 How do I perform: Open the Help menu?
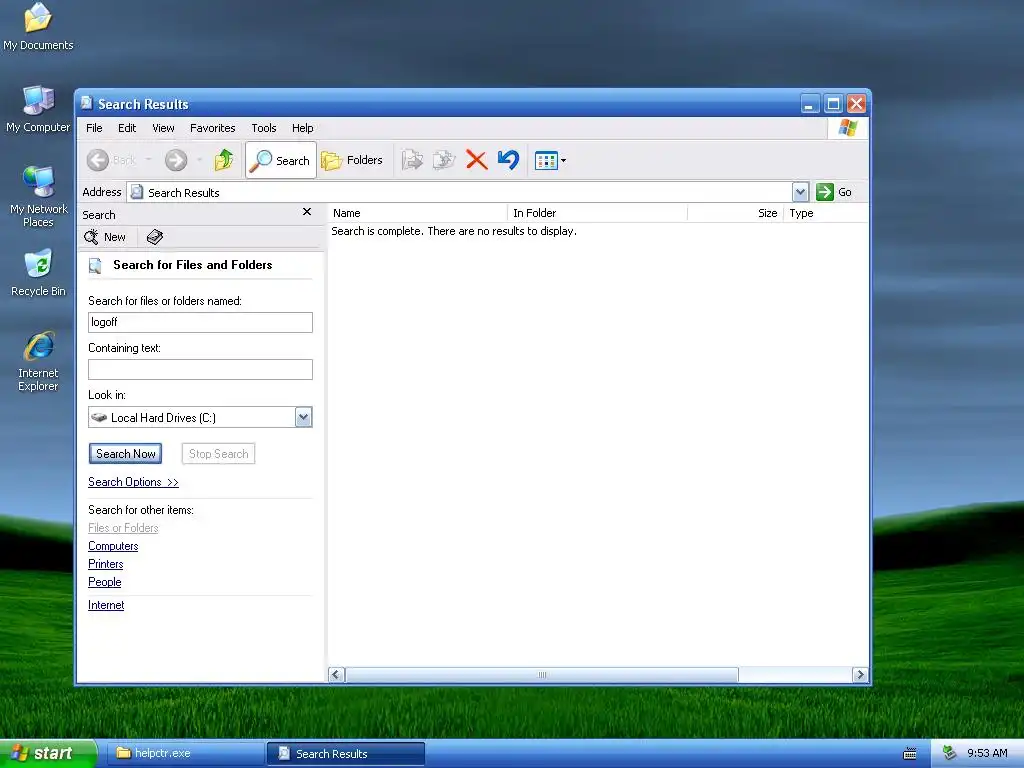(302, 128)
